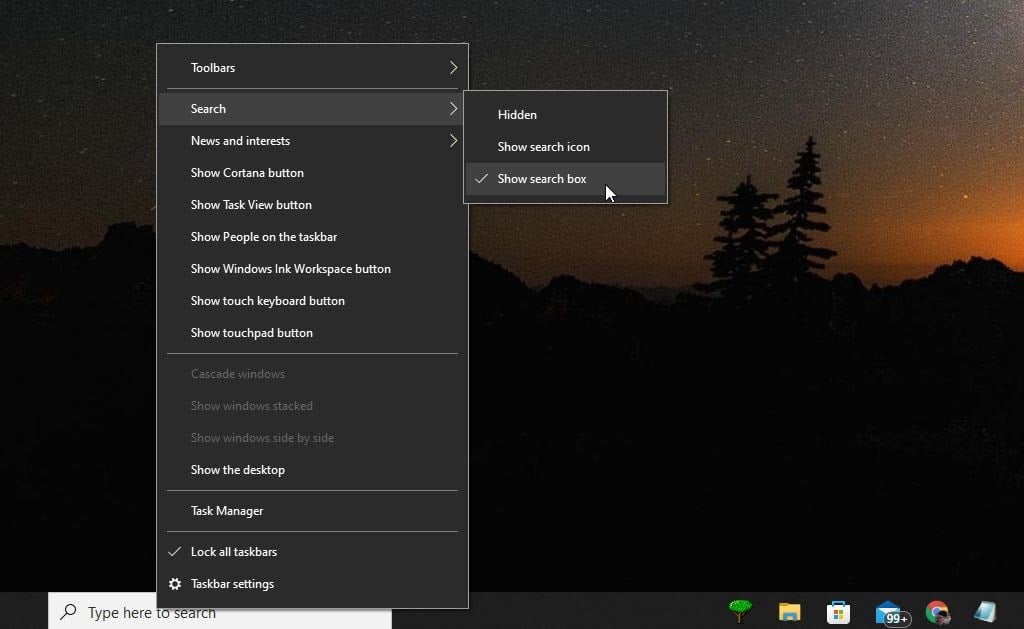This screenshot has width=1024, height=629.
Task: Click the Search submenu chevron
Action: tap(453, 109)
